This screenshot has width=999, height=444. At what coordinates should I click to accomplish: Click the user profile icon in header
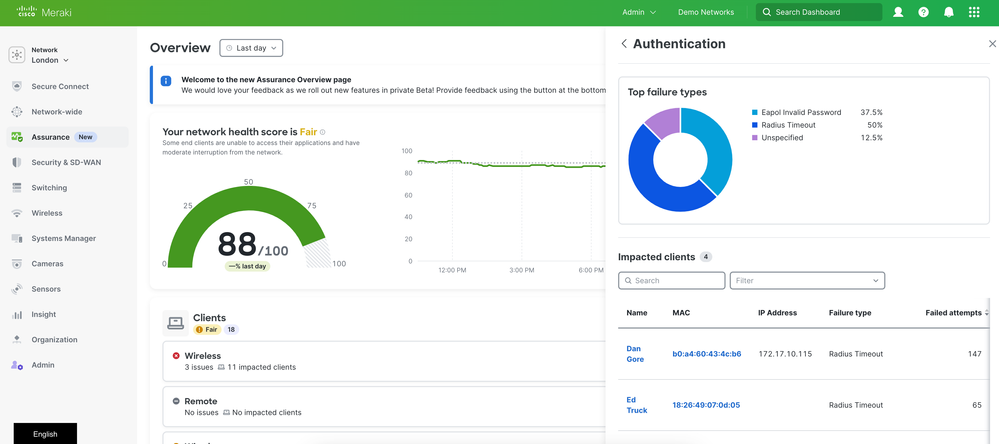click(x=898, y=12)
